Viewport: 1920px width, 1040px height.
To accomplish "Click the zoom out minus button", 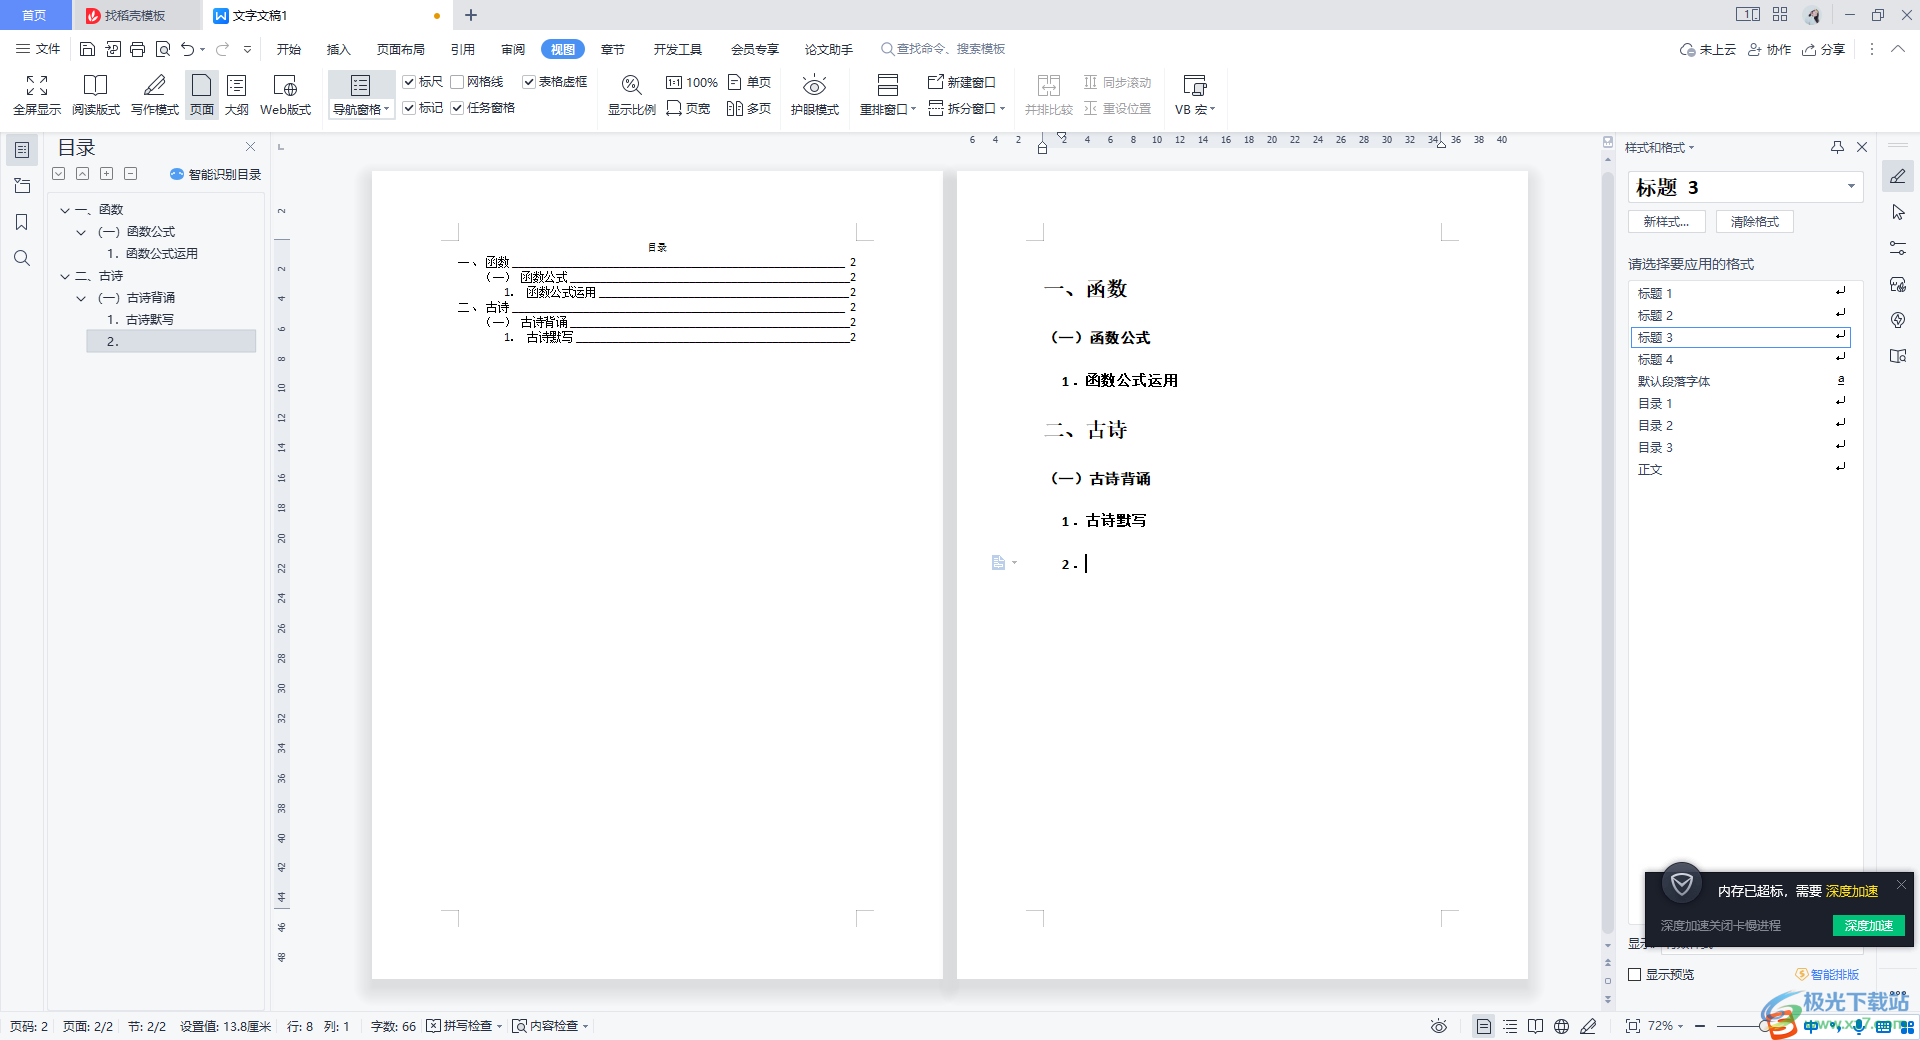I will point(1700,1026).
